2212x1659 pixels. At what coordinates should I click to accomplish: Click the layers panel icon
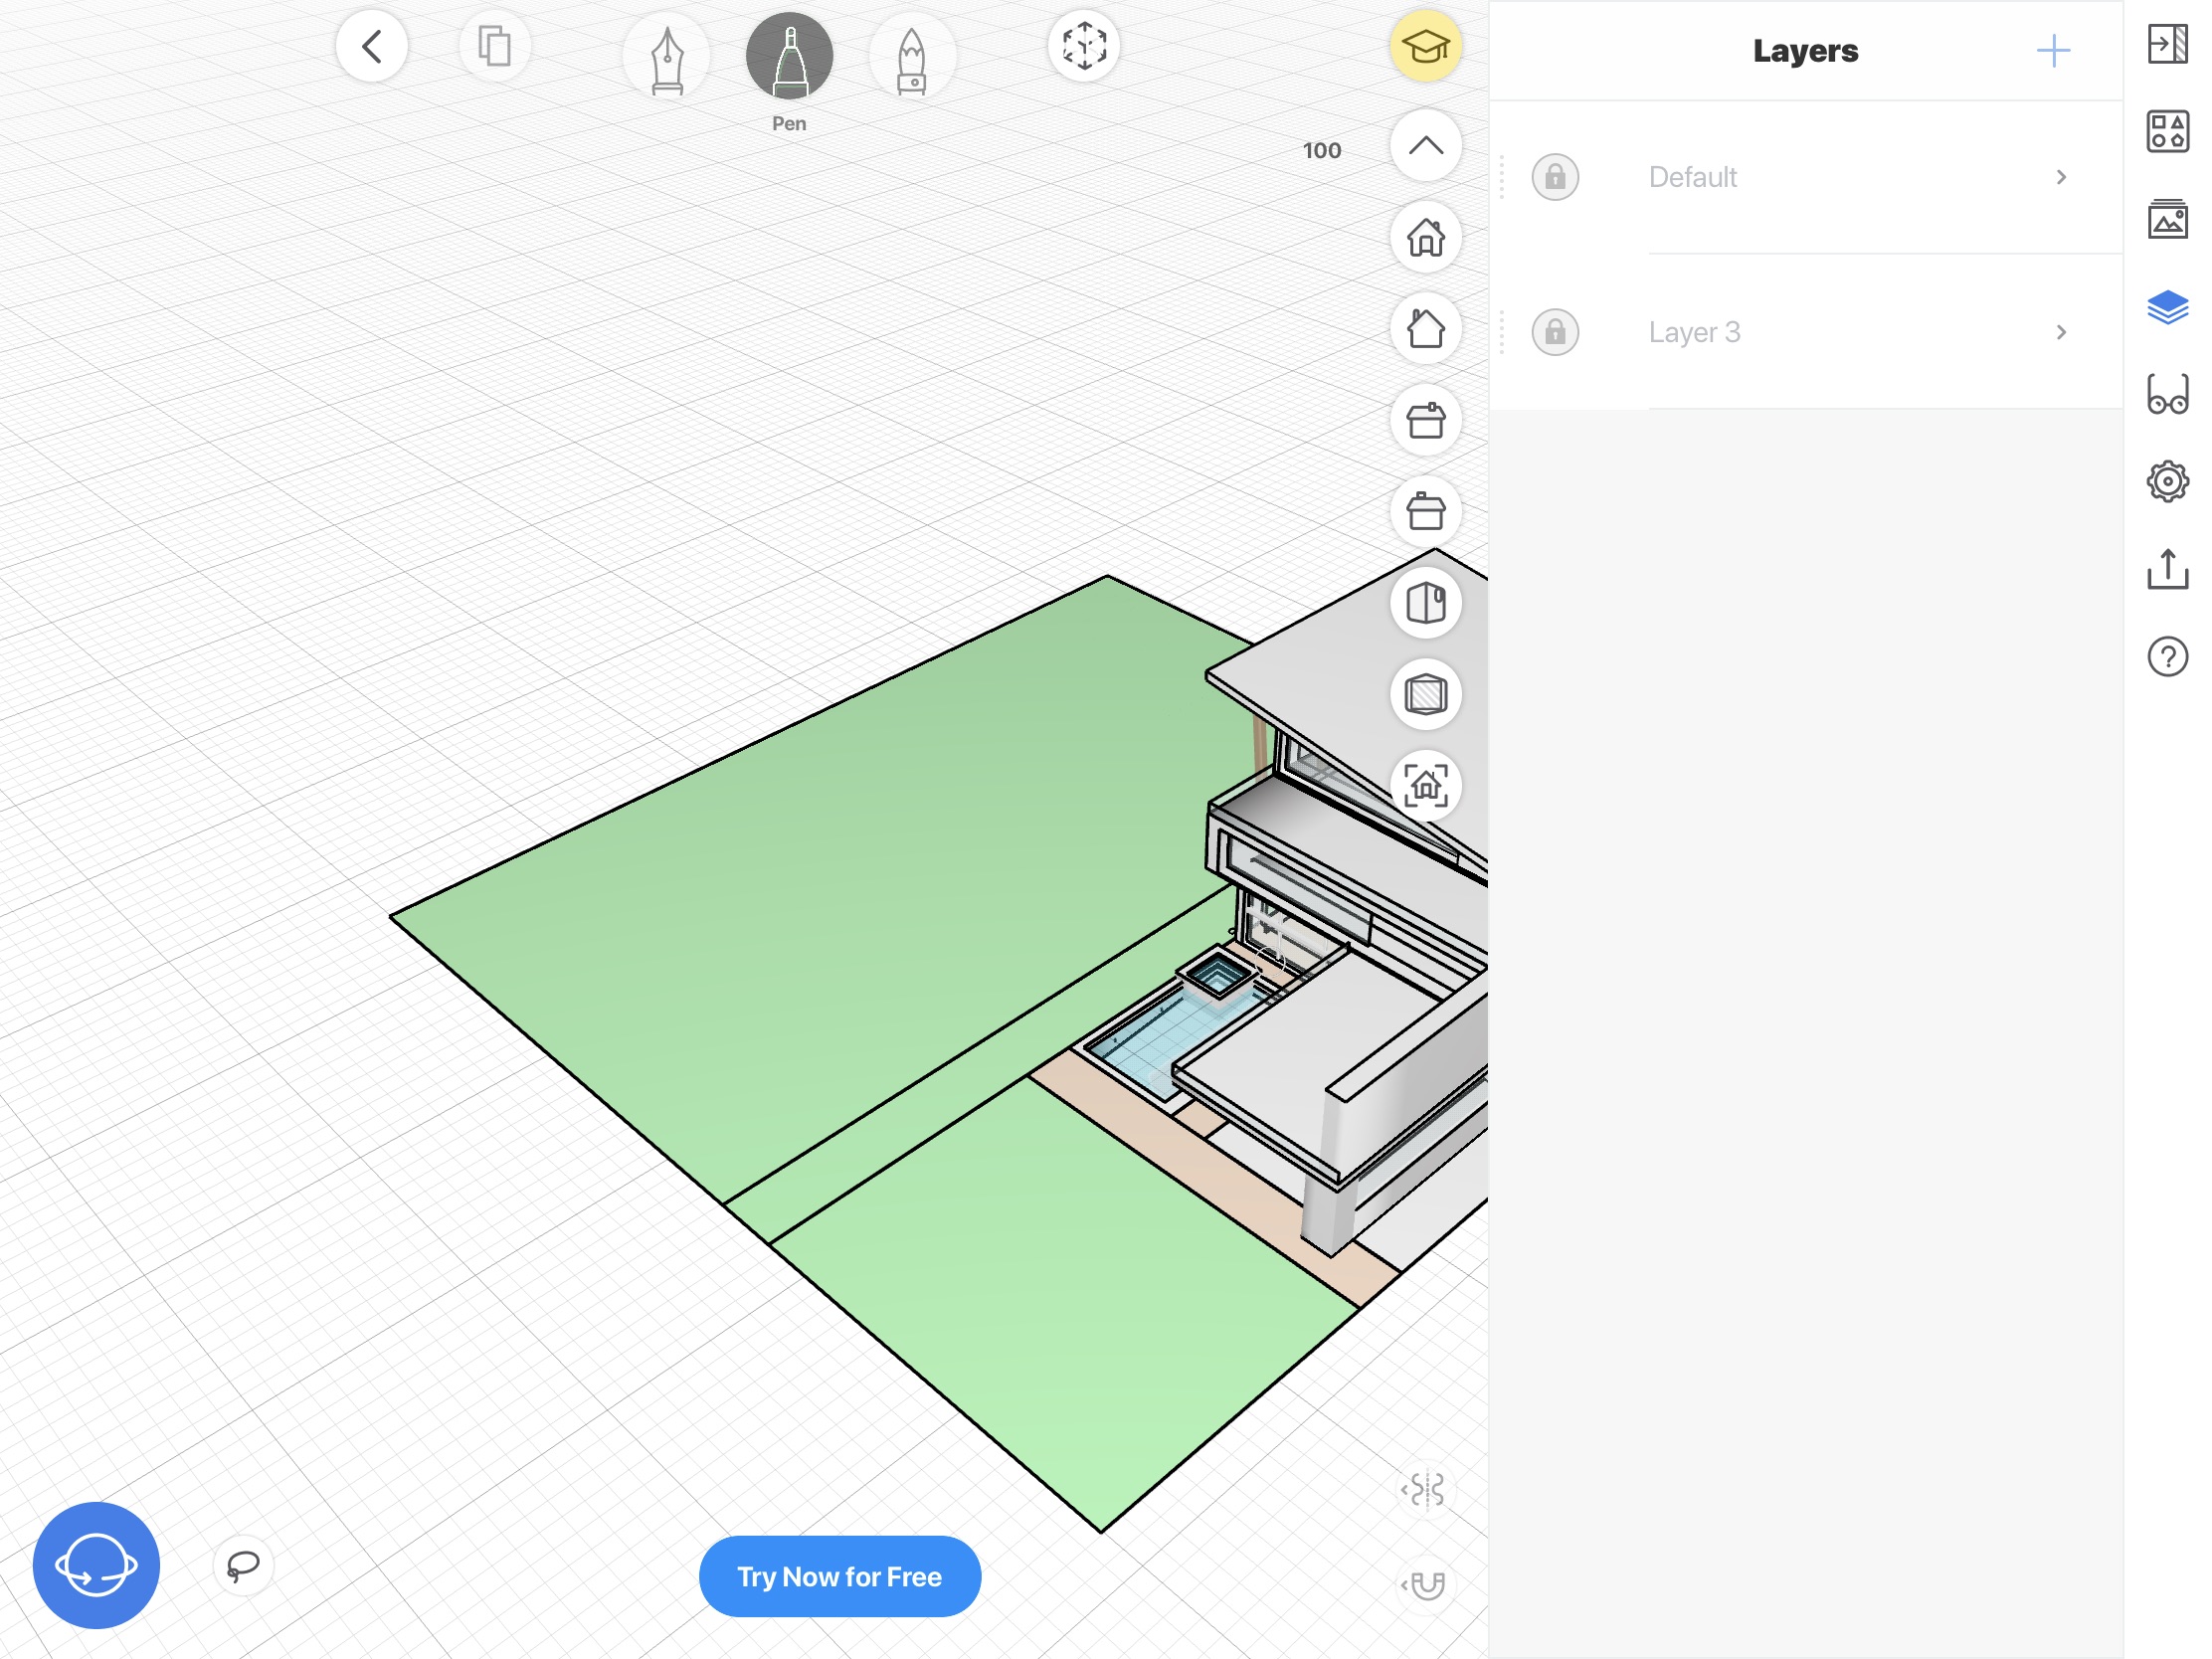(x=2168, y=306)
